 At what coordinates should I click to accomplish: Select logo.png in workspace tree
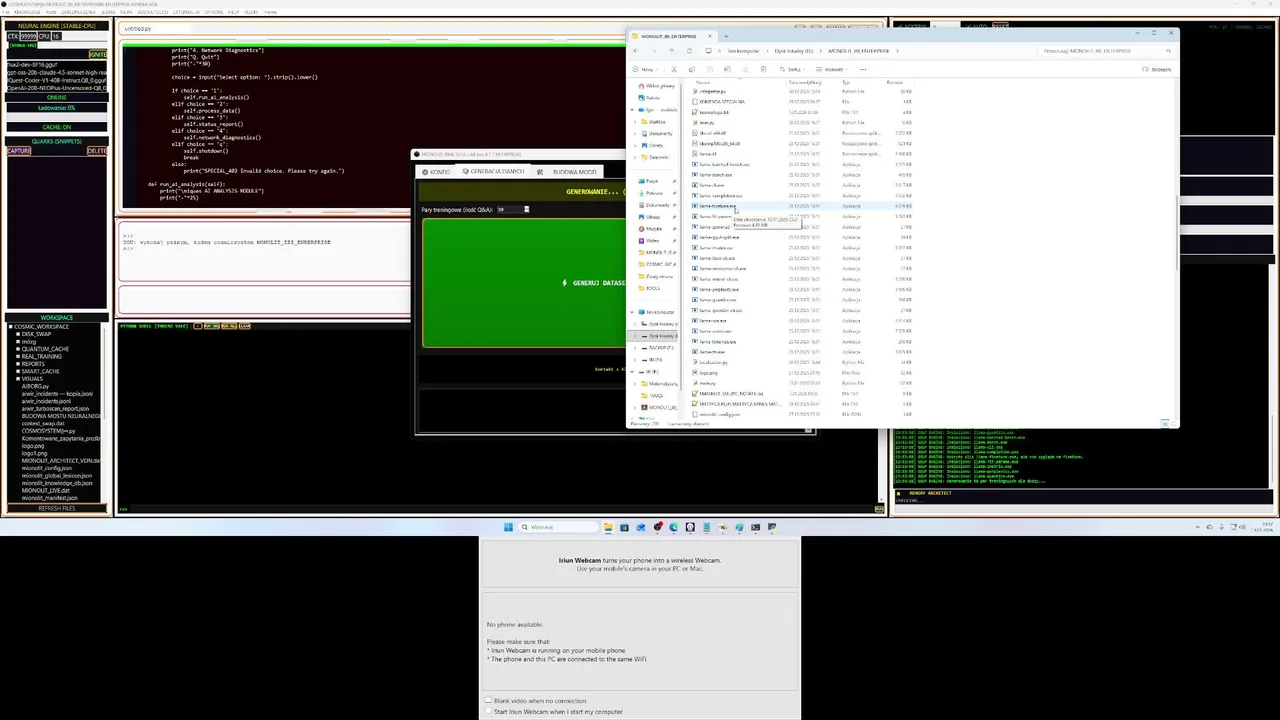pyautogui.click(x=34, y=446)
